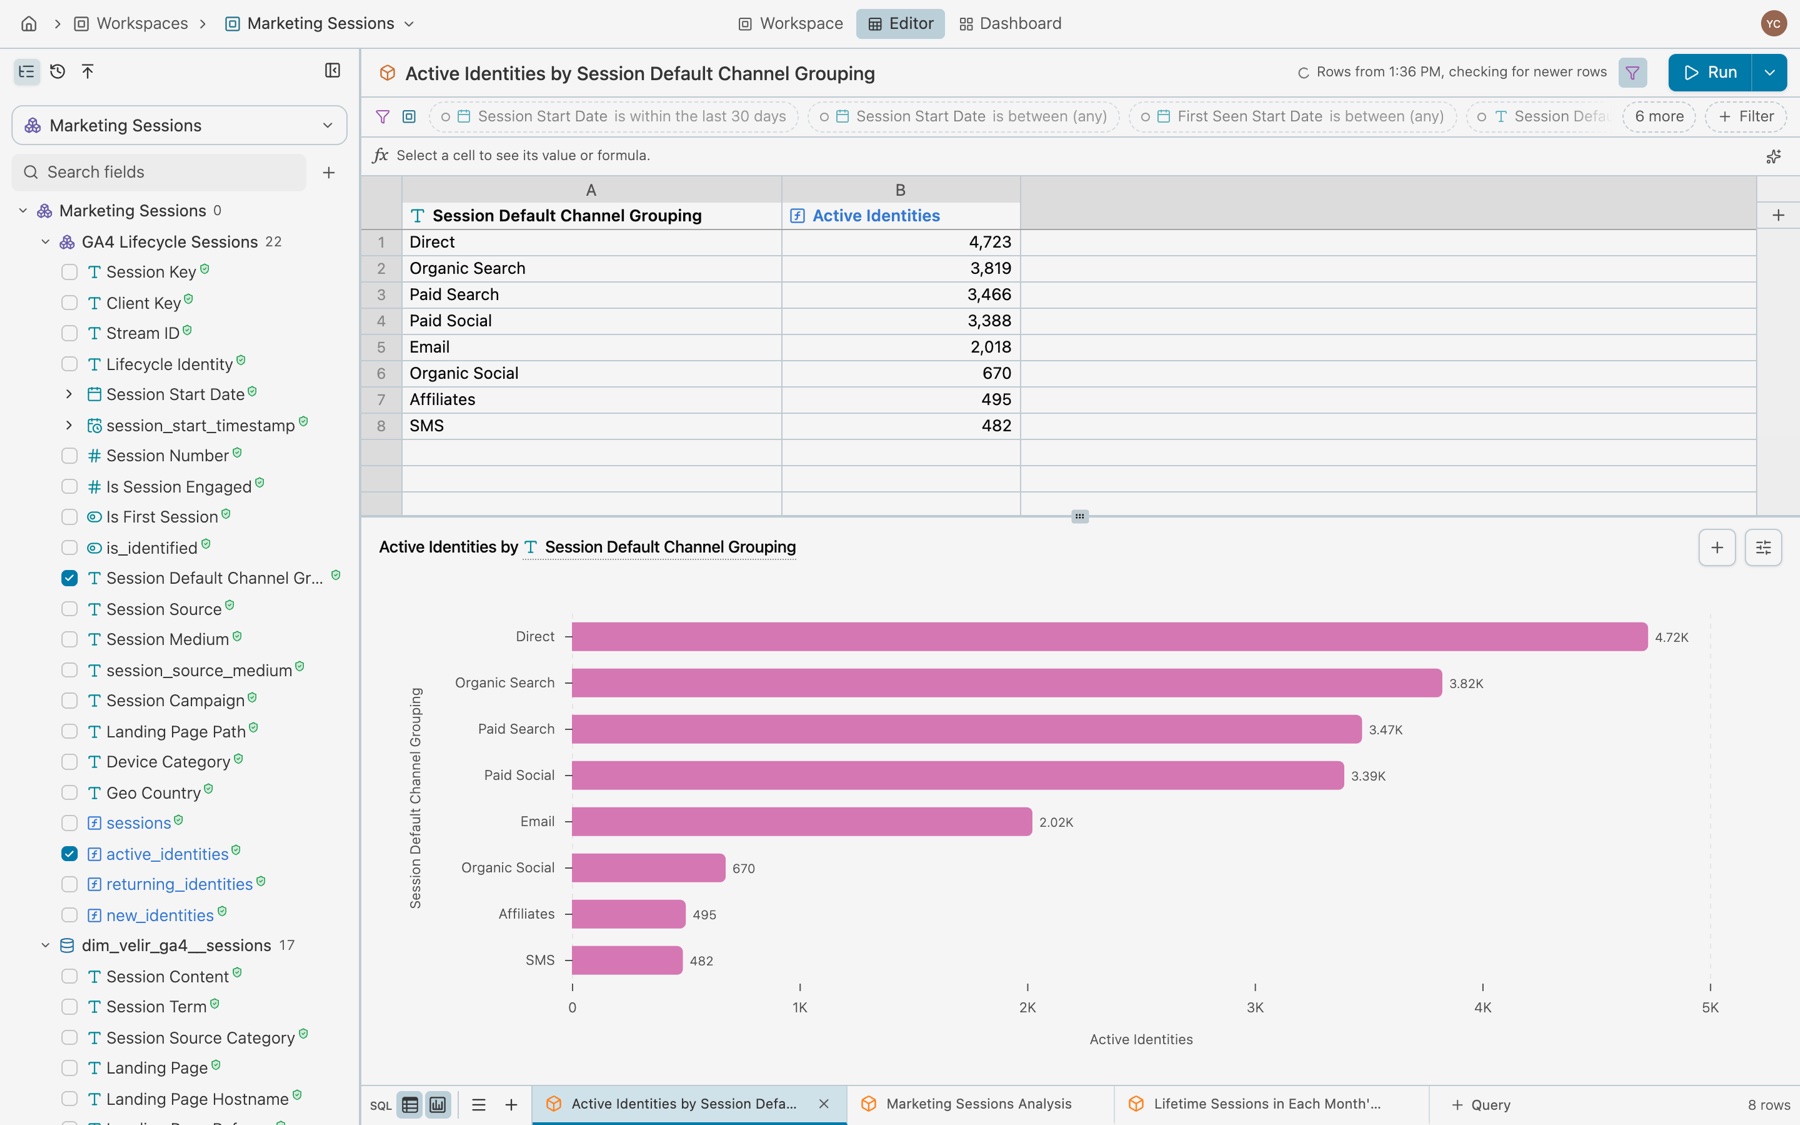This screenshot has height=1125, width=1800.
Task: Switch to the Dashboard tab
Action: pos(1010,23)
